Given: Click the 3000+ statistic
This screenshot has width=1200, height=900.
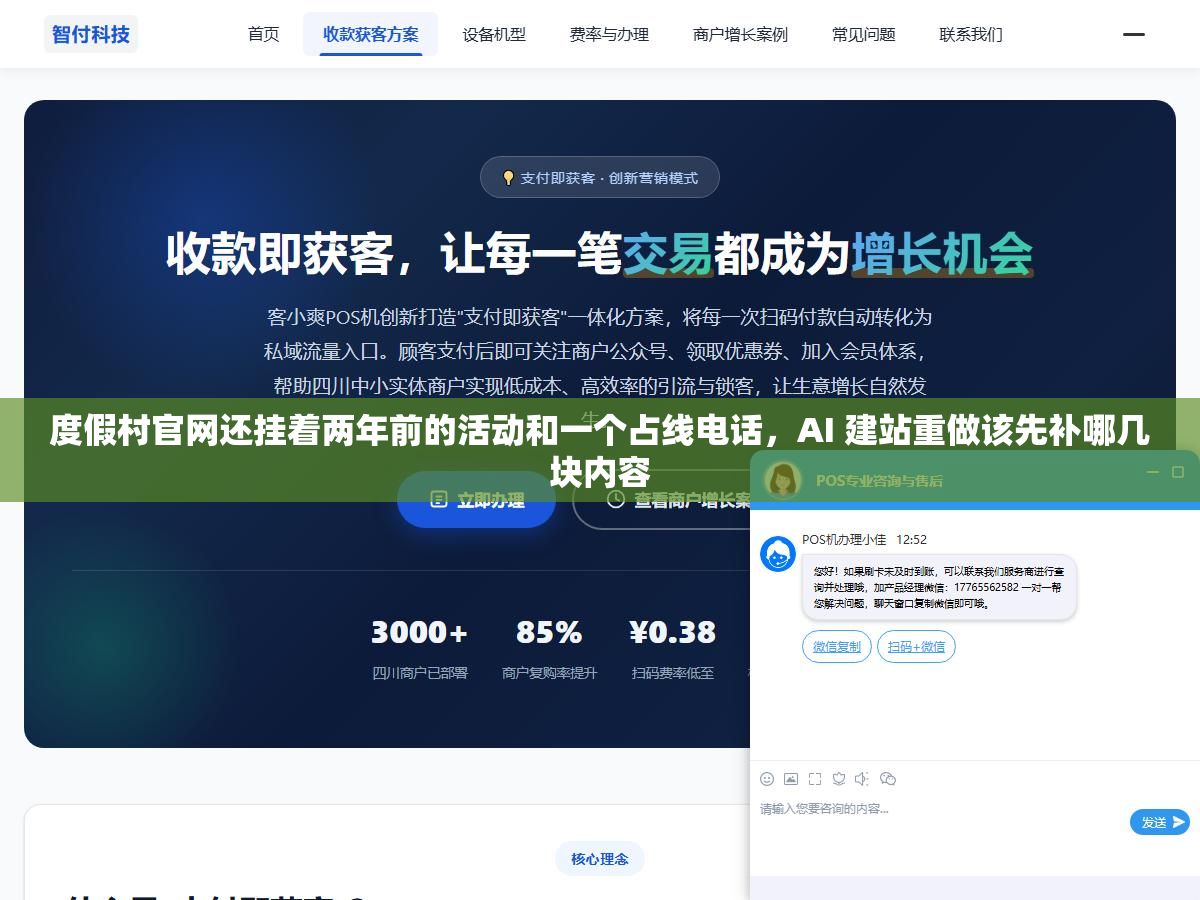Looking at the screenshot, I should [x=419, y=632].
